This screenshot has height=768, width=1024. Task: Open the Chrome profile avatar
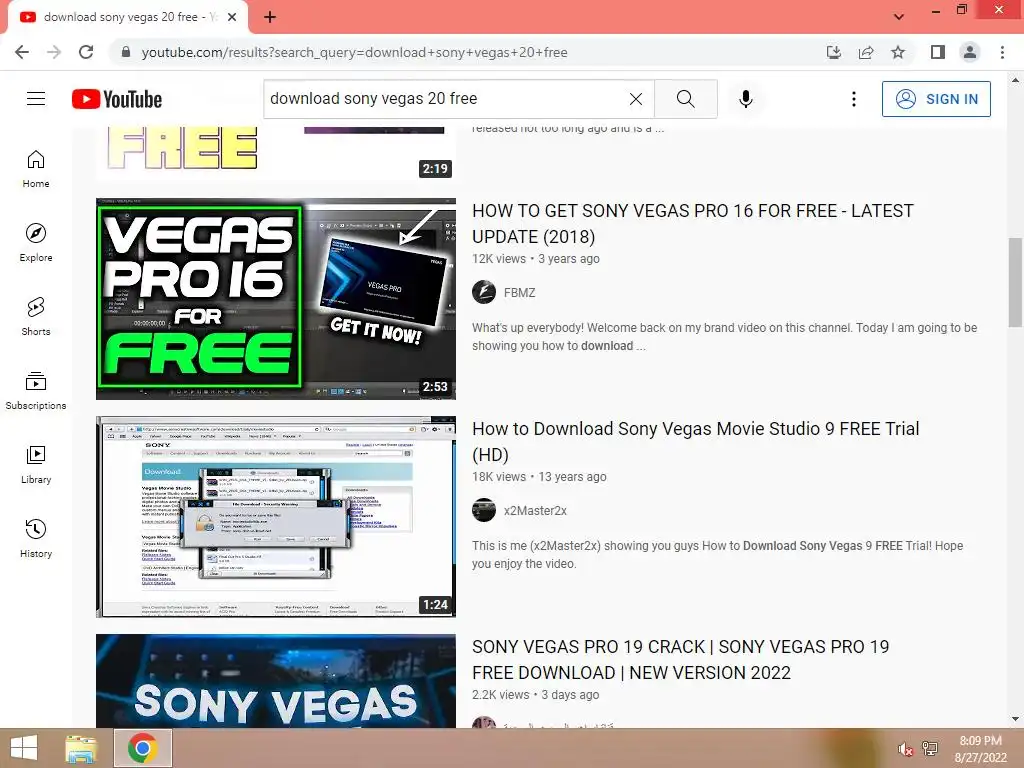point(970,52)
